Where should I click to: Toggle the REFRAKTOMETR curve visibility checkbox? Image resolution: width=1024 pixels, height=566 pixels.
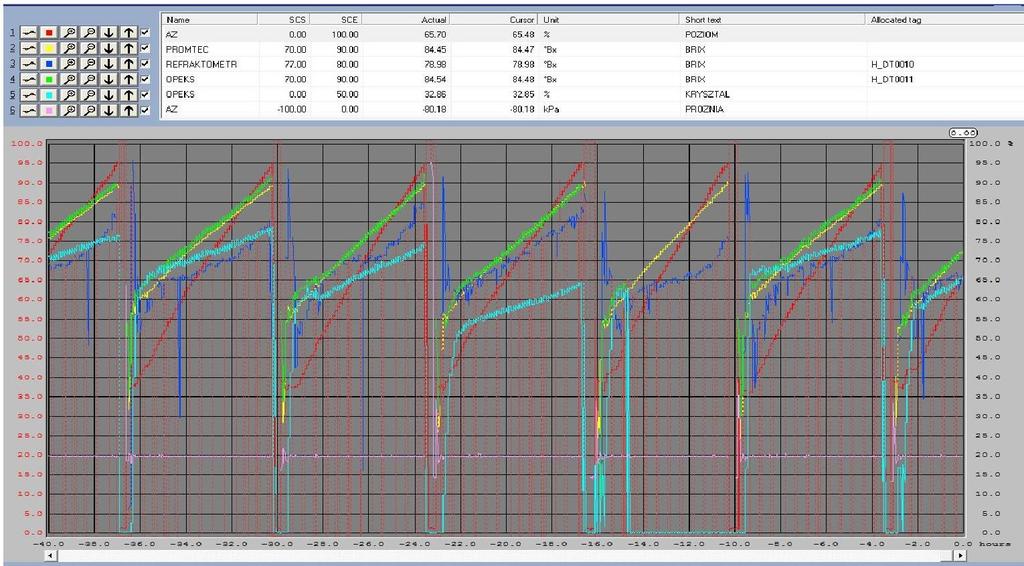145,63
